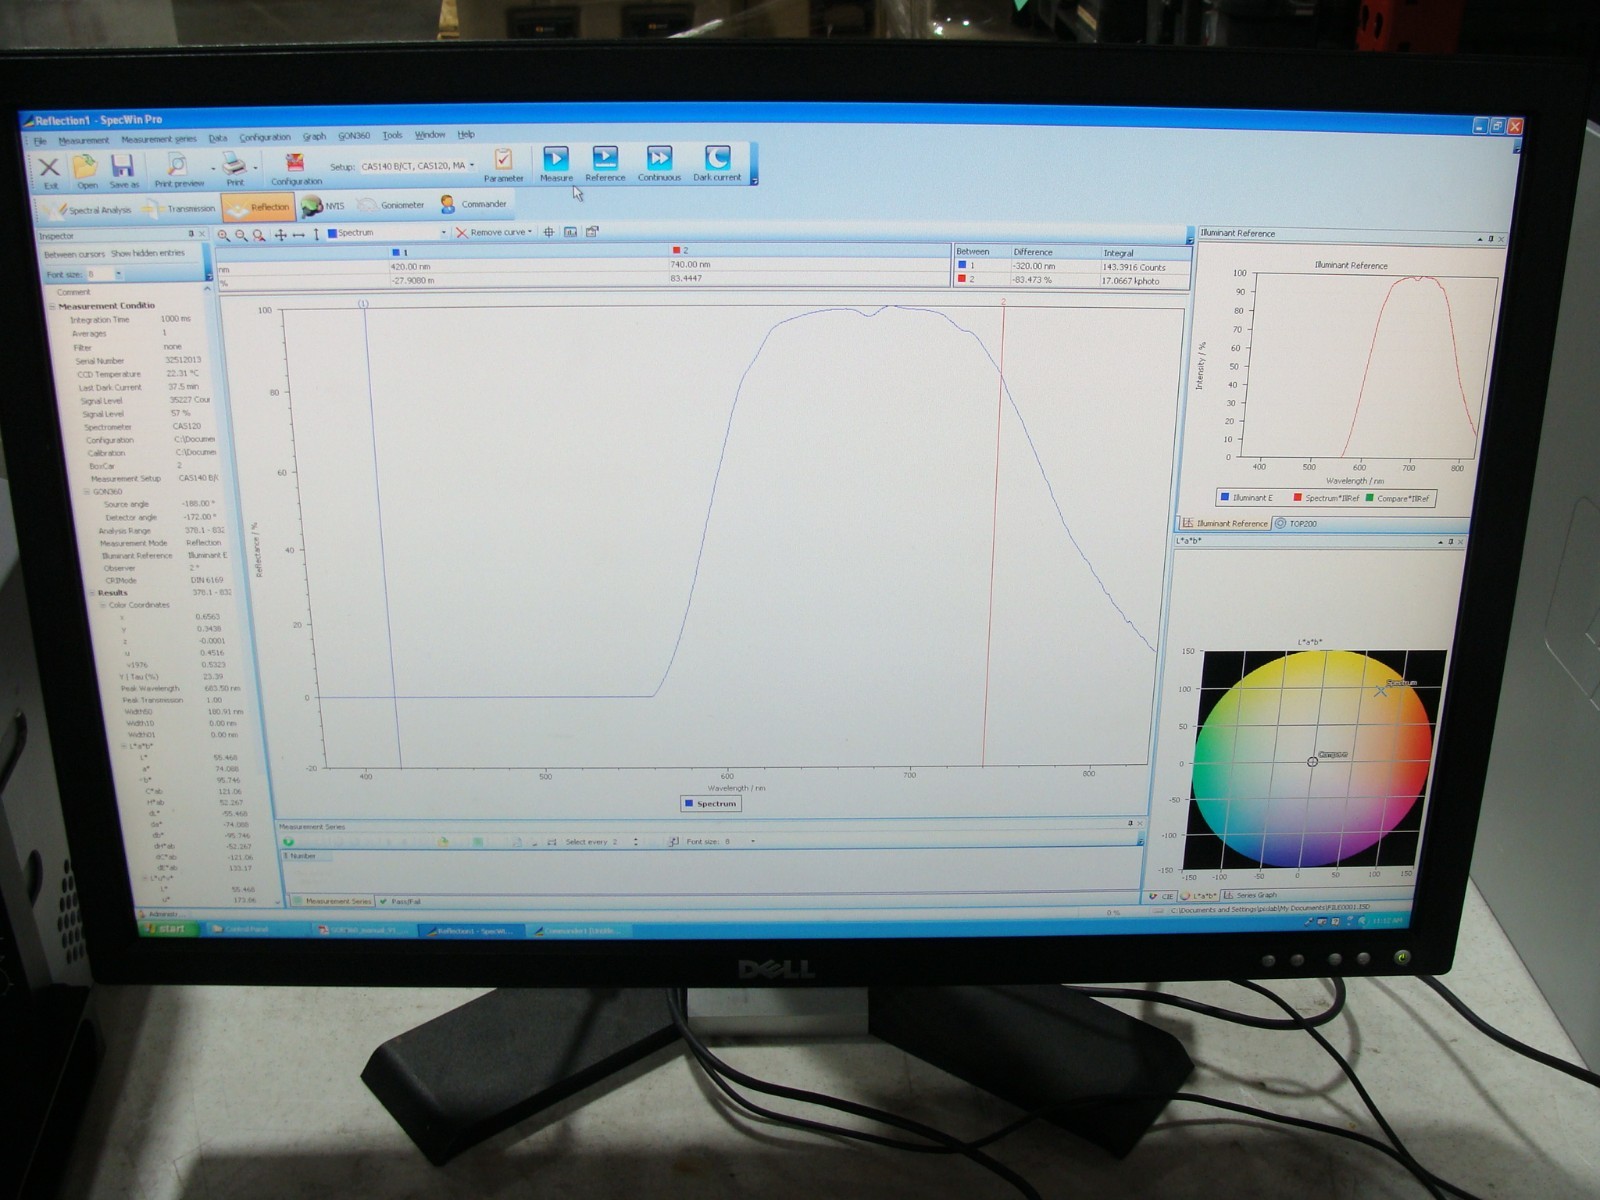
Task: Open the Font size dropdown in Measurement Series
Action: coord(755,841)
